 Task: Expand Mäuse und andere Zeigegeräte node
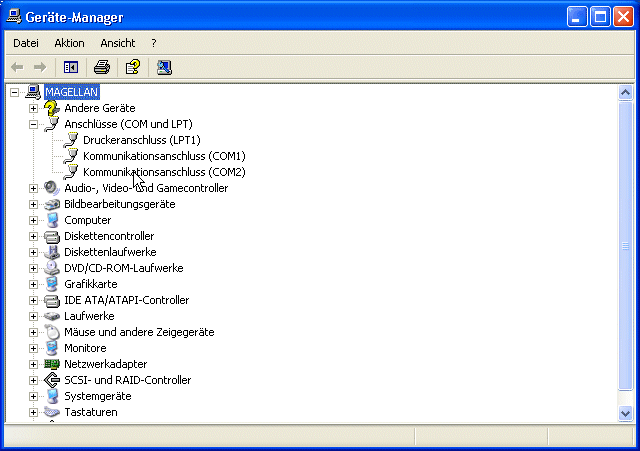[x=33, y=332]
